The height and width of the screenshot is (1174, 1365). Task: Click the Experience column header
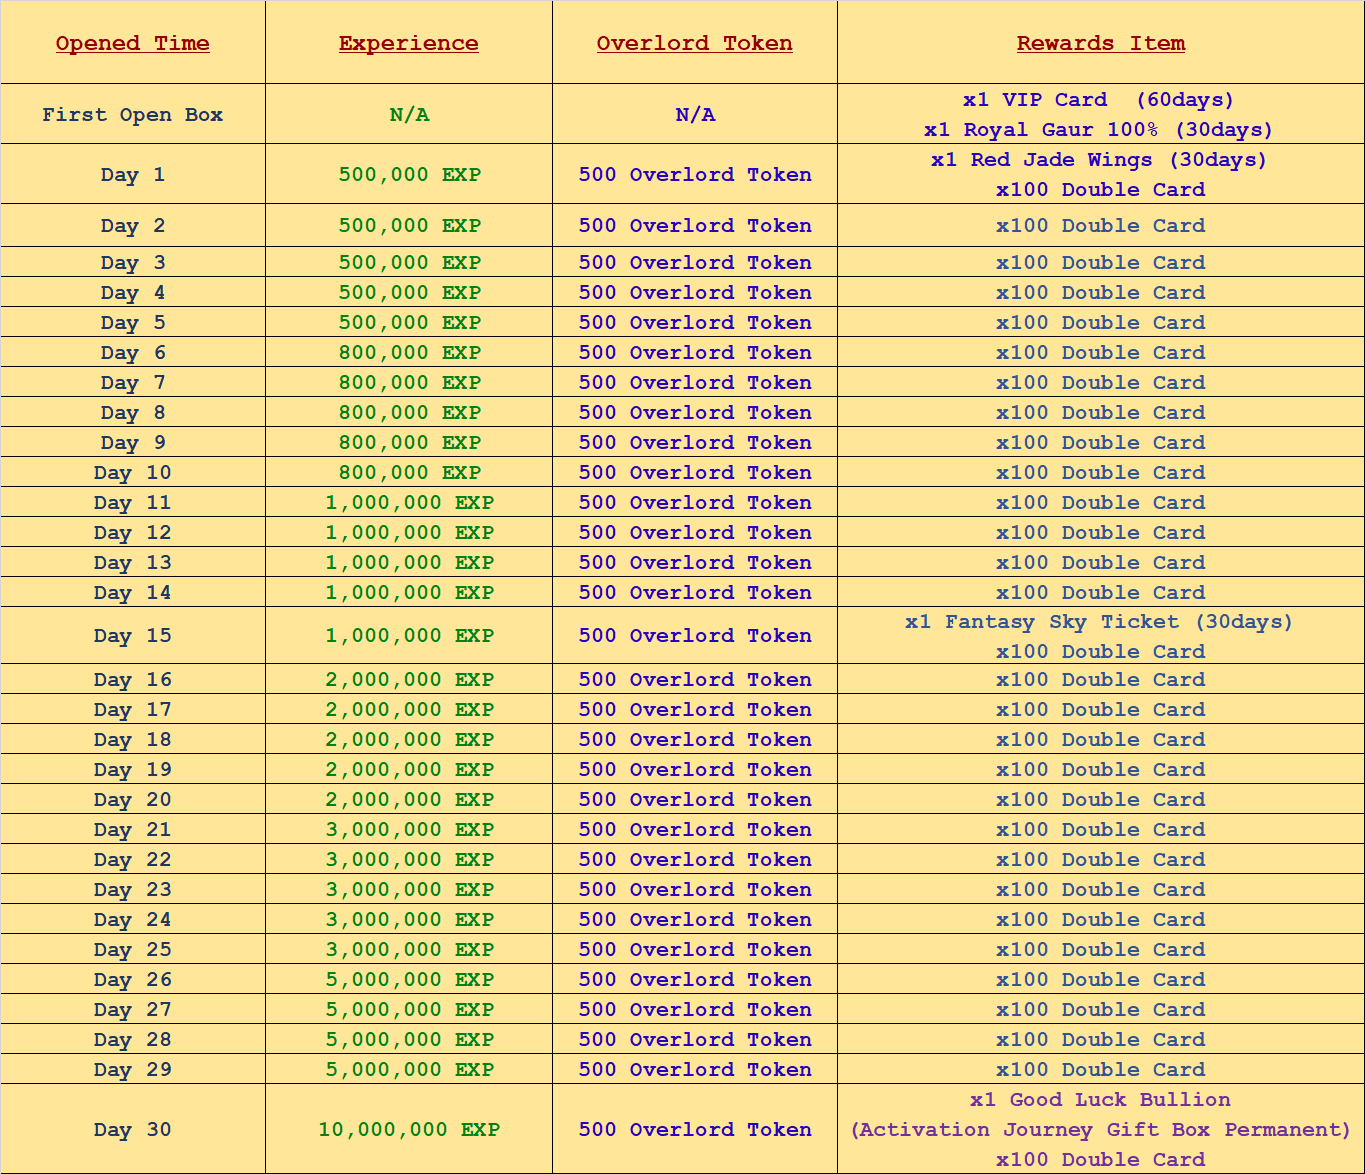(408, 43)
